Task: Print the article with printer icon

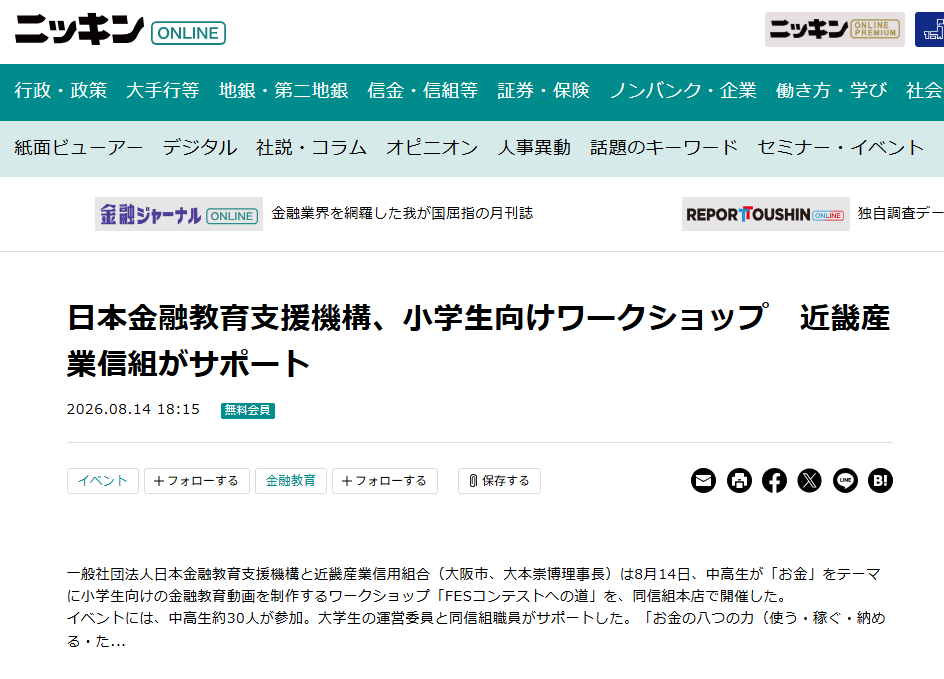Action: coord(739,480)
